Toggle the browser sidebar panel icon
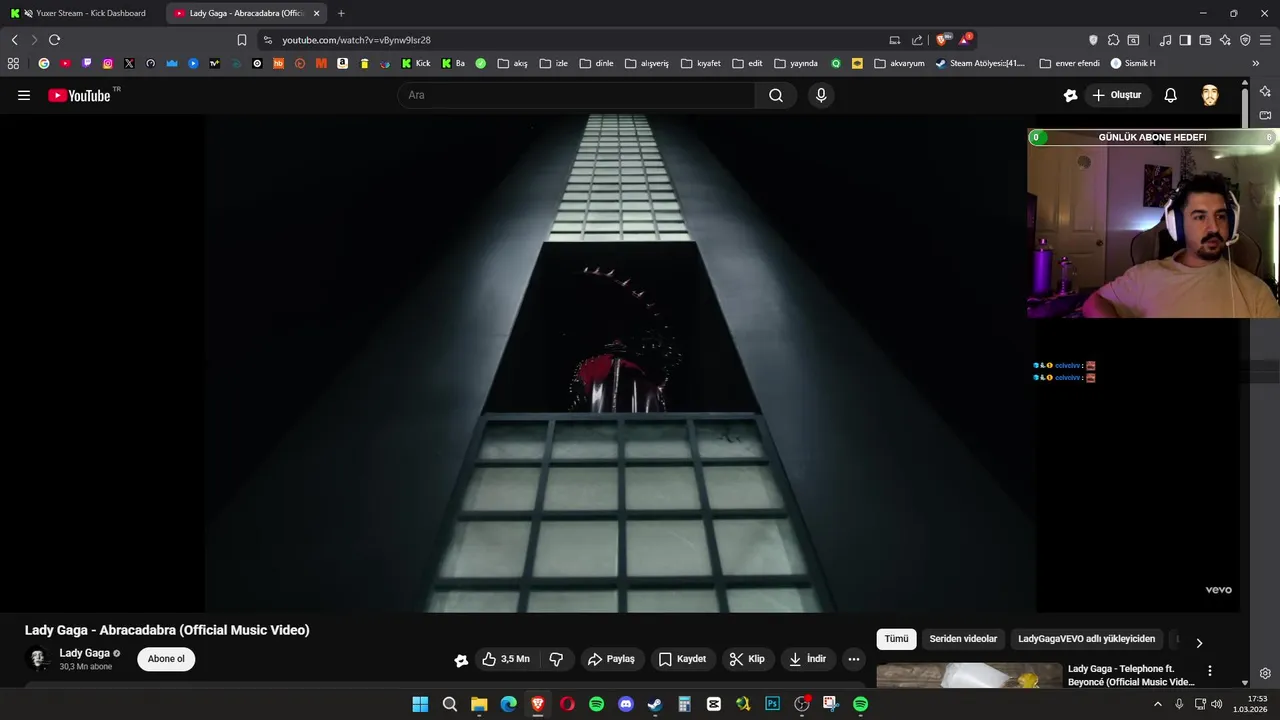 pos(1185,40)
